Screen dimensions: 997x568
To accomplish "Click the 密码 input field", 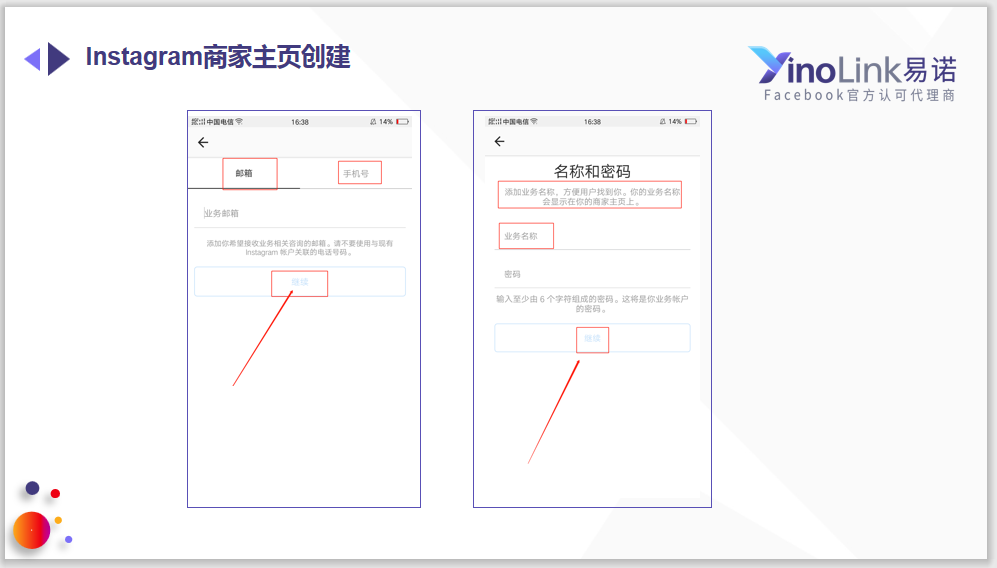I will click(x=592, y=274).
